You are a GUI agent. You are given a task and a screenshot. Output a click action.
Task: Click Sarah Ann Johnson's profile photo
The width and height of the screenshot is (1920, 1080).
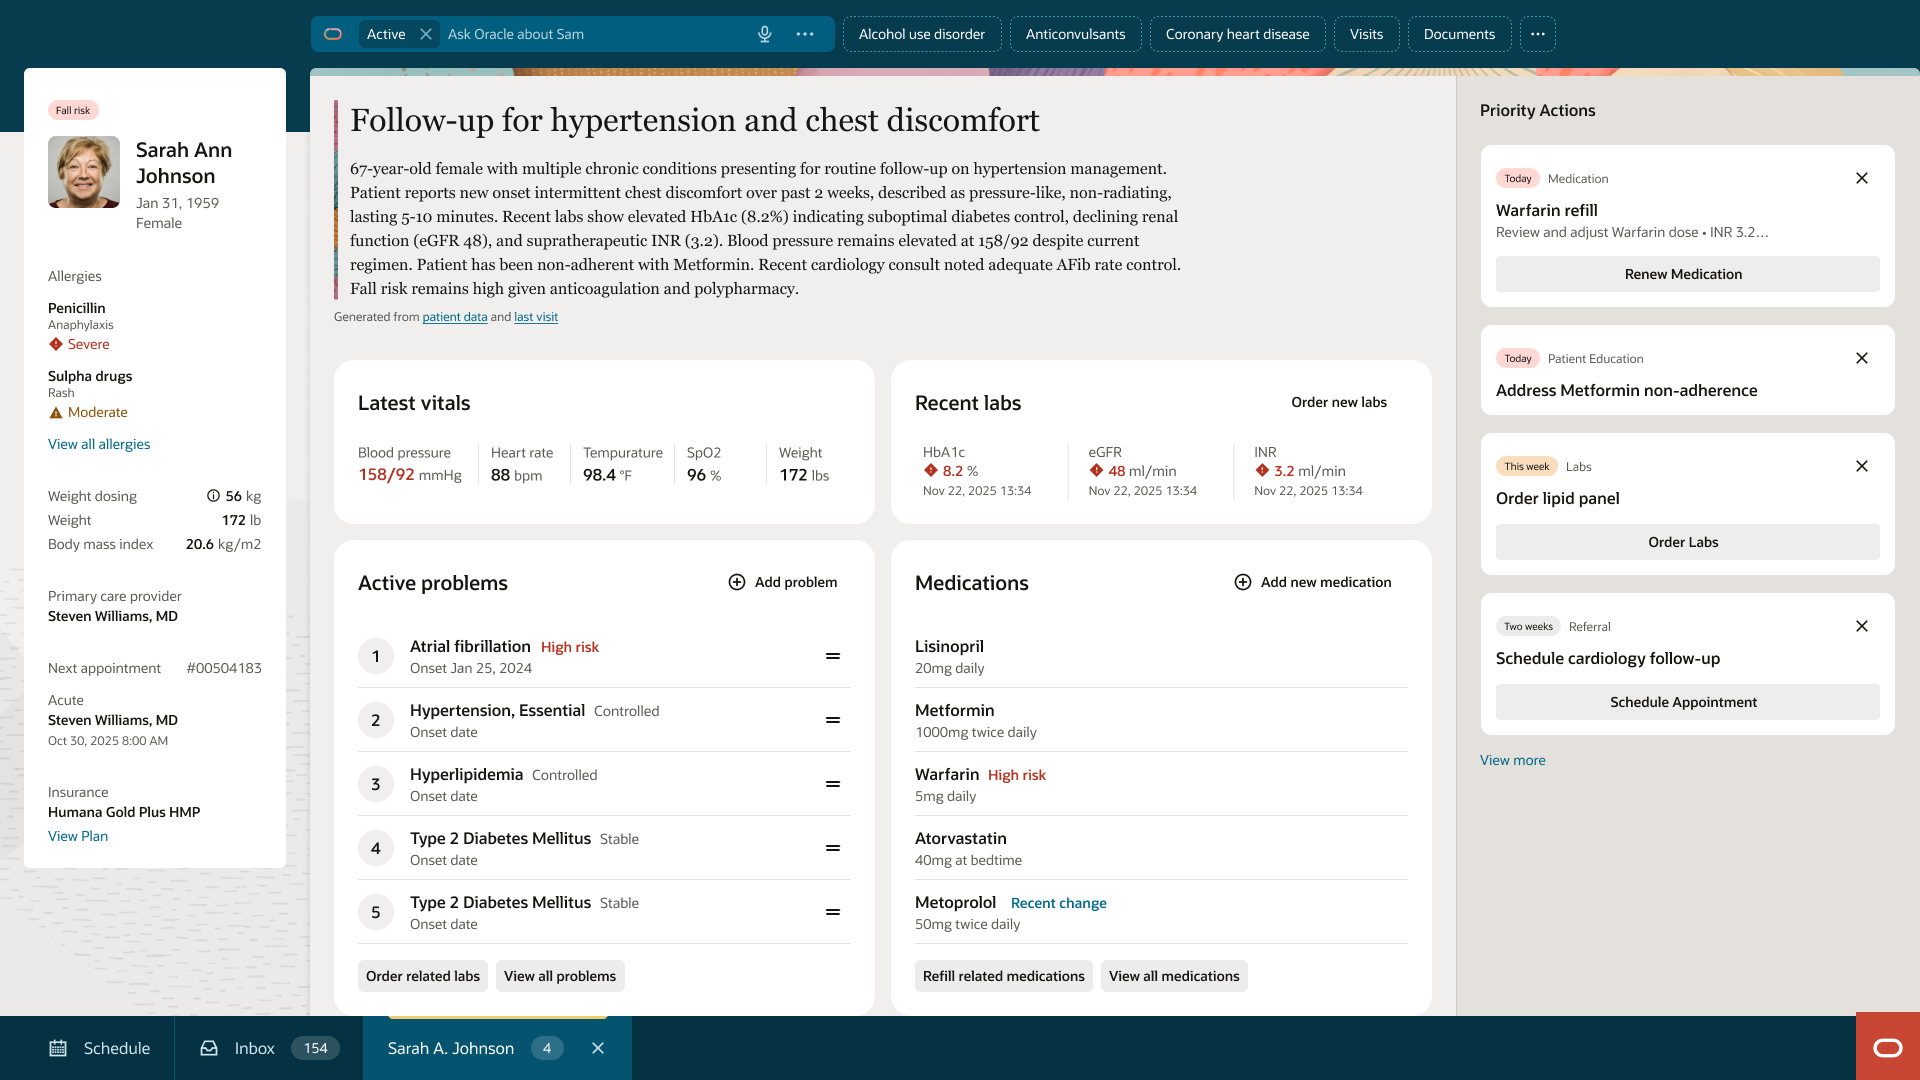(84, 172)
